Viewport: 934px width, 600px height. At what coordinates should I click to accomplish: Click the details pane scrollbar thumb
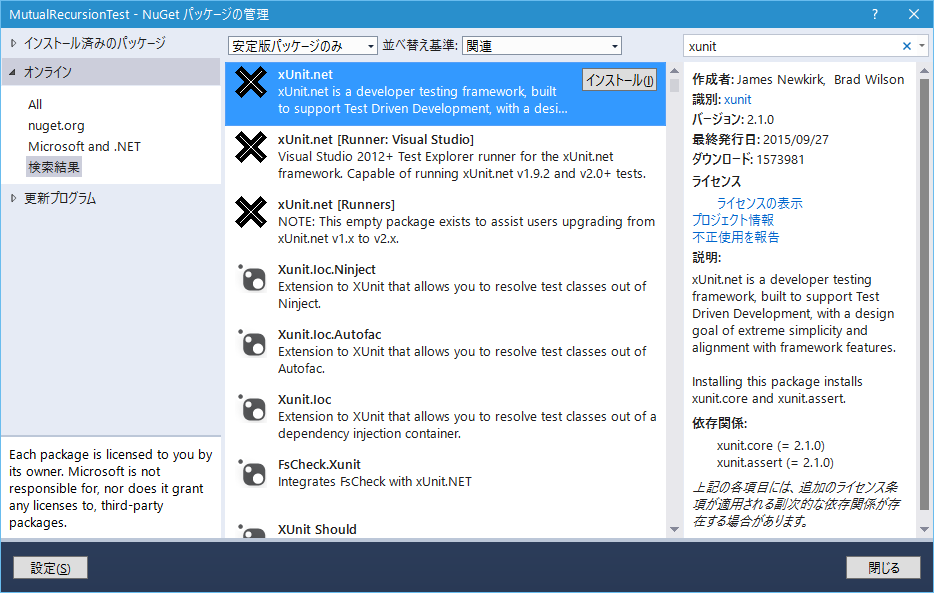pos(924,294)
